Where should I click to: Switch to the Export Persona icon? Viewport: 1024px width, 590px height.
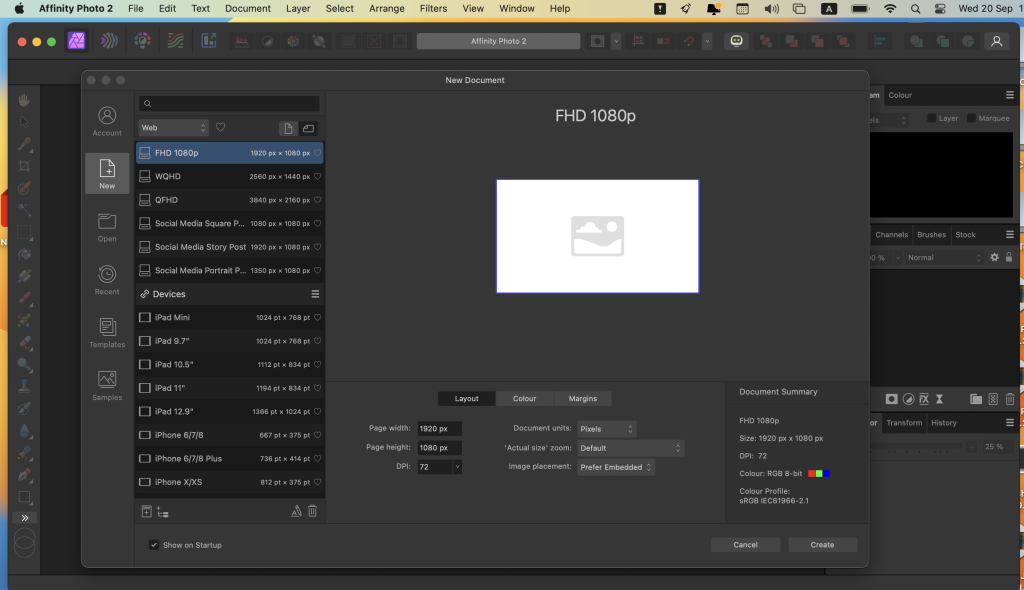[208, 41]
